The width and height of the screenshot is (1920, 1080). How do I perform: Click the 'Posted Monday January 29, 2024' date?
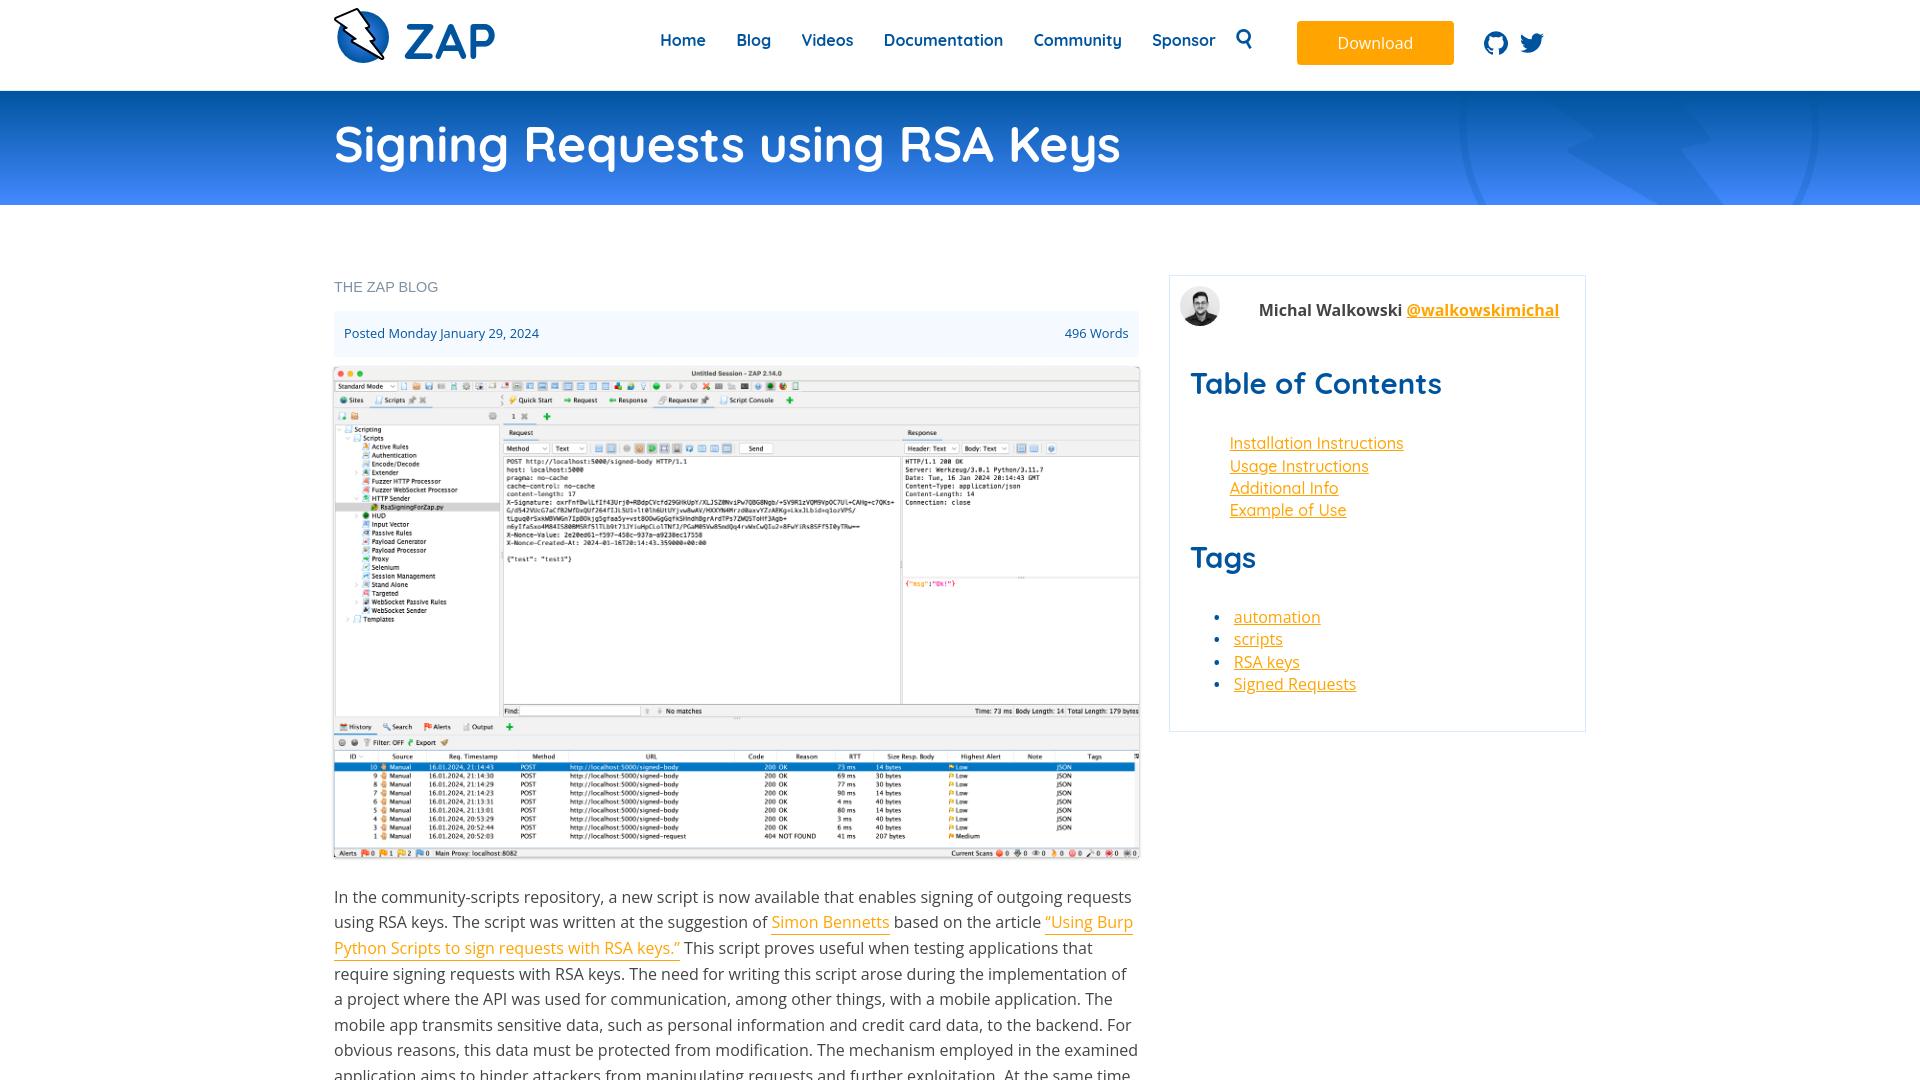click(441, 333)
